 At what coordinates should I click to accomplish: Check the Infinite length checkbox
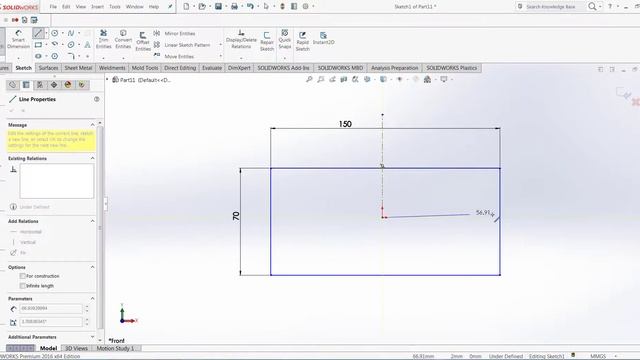(x=23, y=286)
